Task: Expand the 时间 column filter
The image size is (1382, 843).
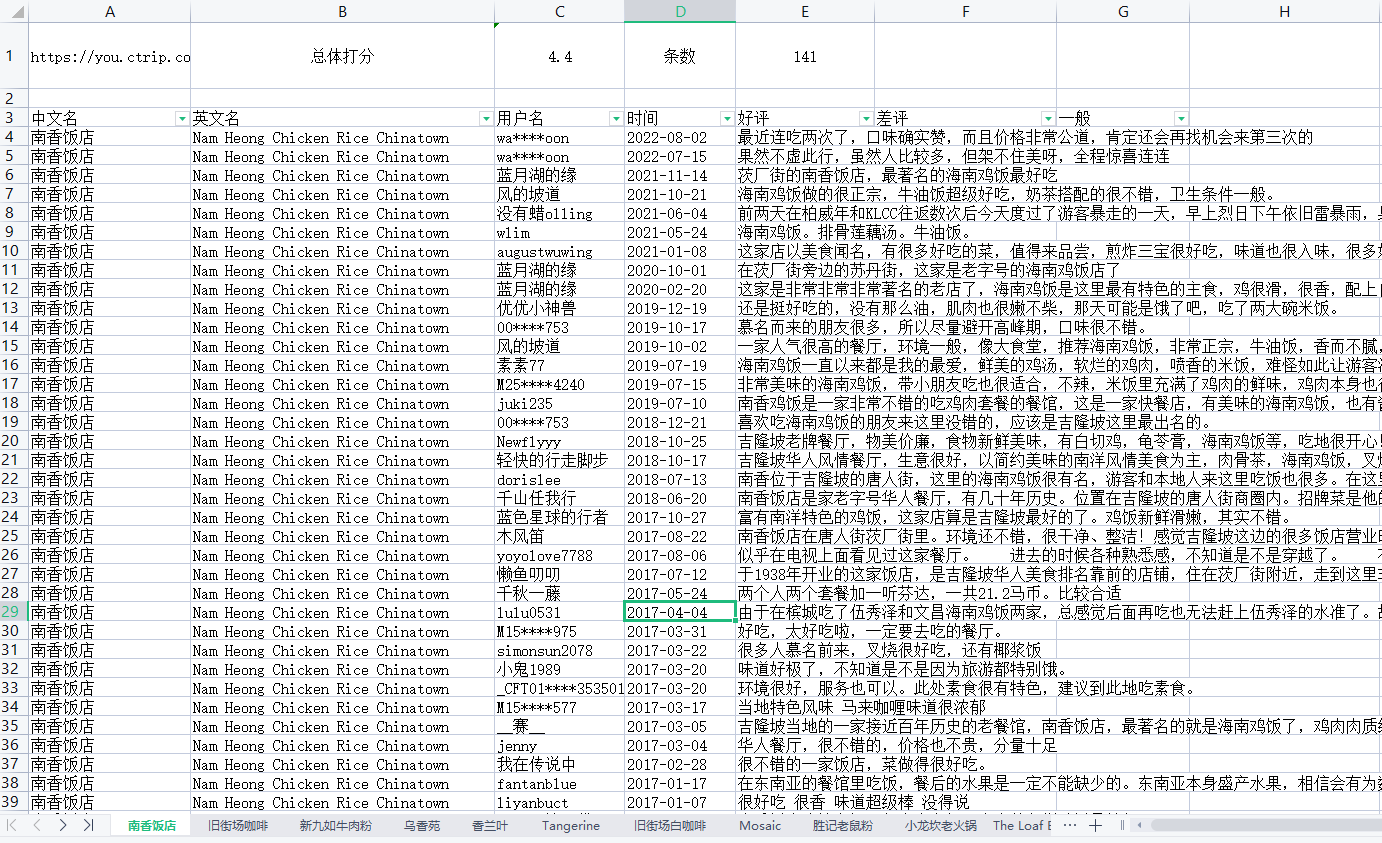Action: click(727, 118)
